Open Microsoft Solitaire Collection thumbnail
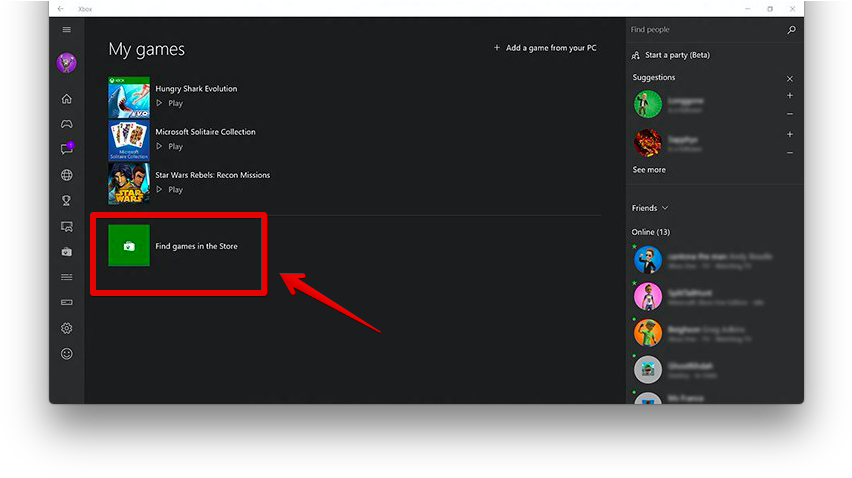 pos(129,140)
